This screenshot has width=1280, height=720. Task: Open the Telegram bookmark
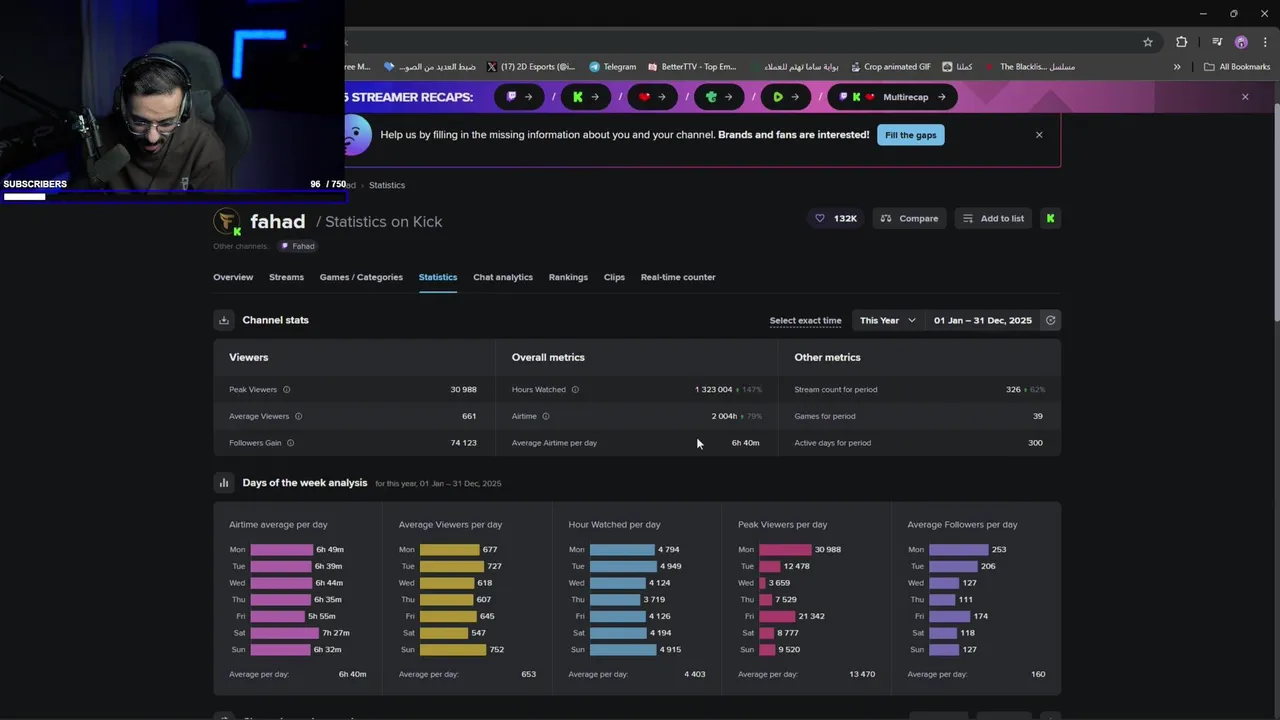pos(612,67)
